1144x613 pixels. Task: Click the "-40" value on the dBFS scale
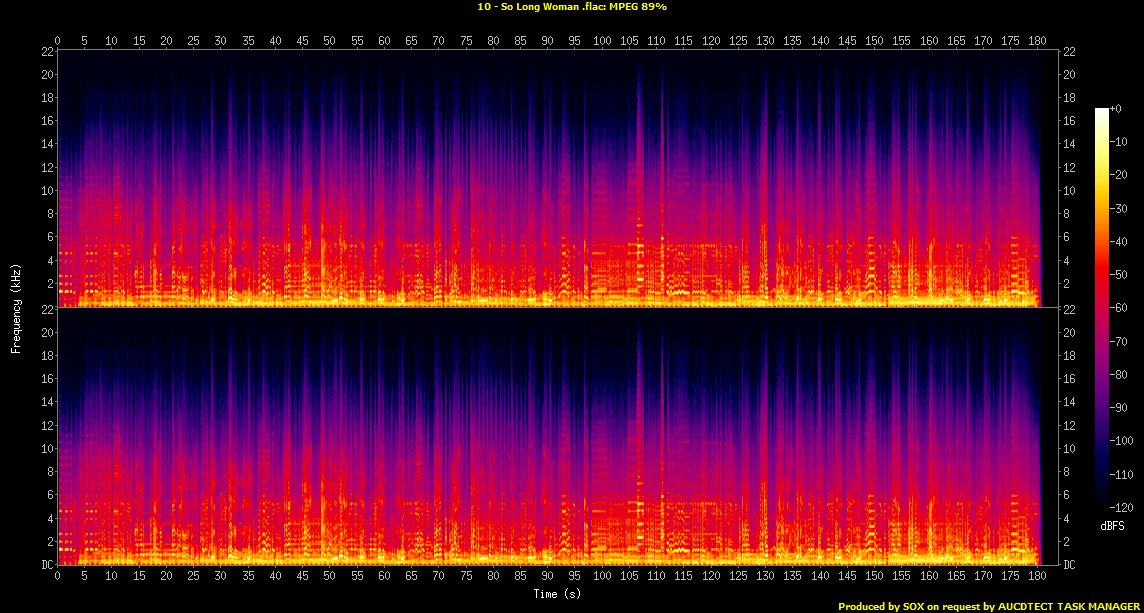(x=1118, y=242)
